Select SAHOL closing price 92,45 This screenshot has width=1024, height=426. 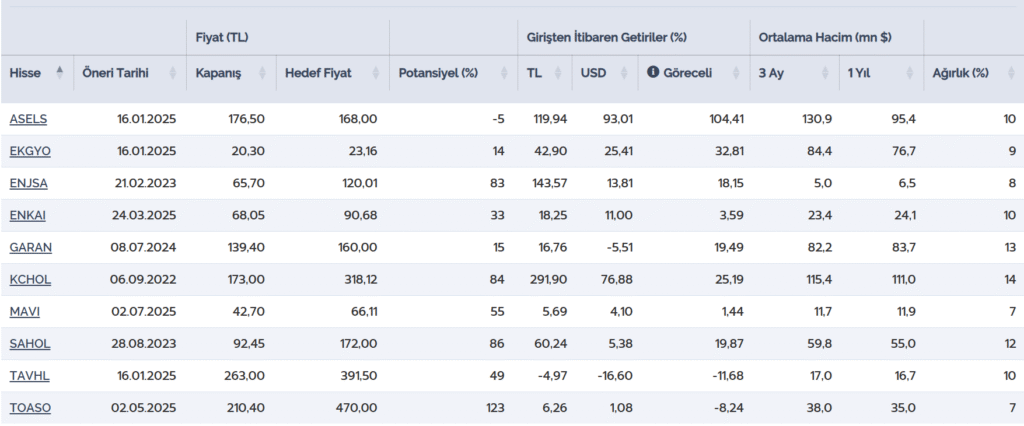click(x=250, y=344)
